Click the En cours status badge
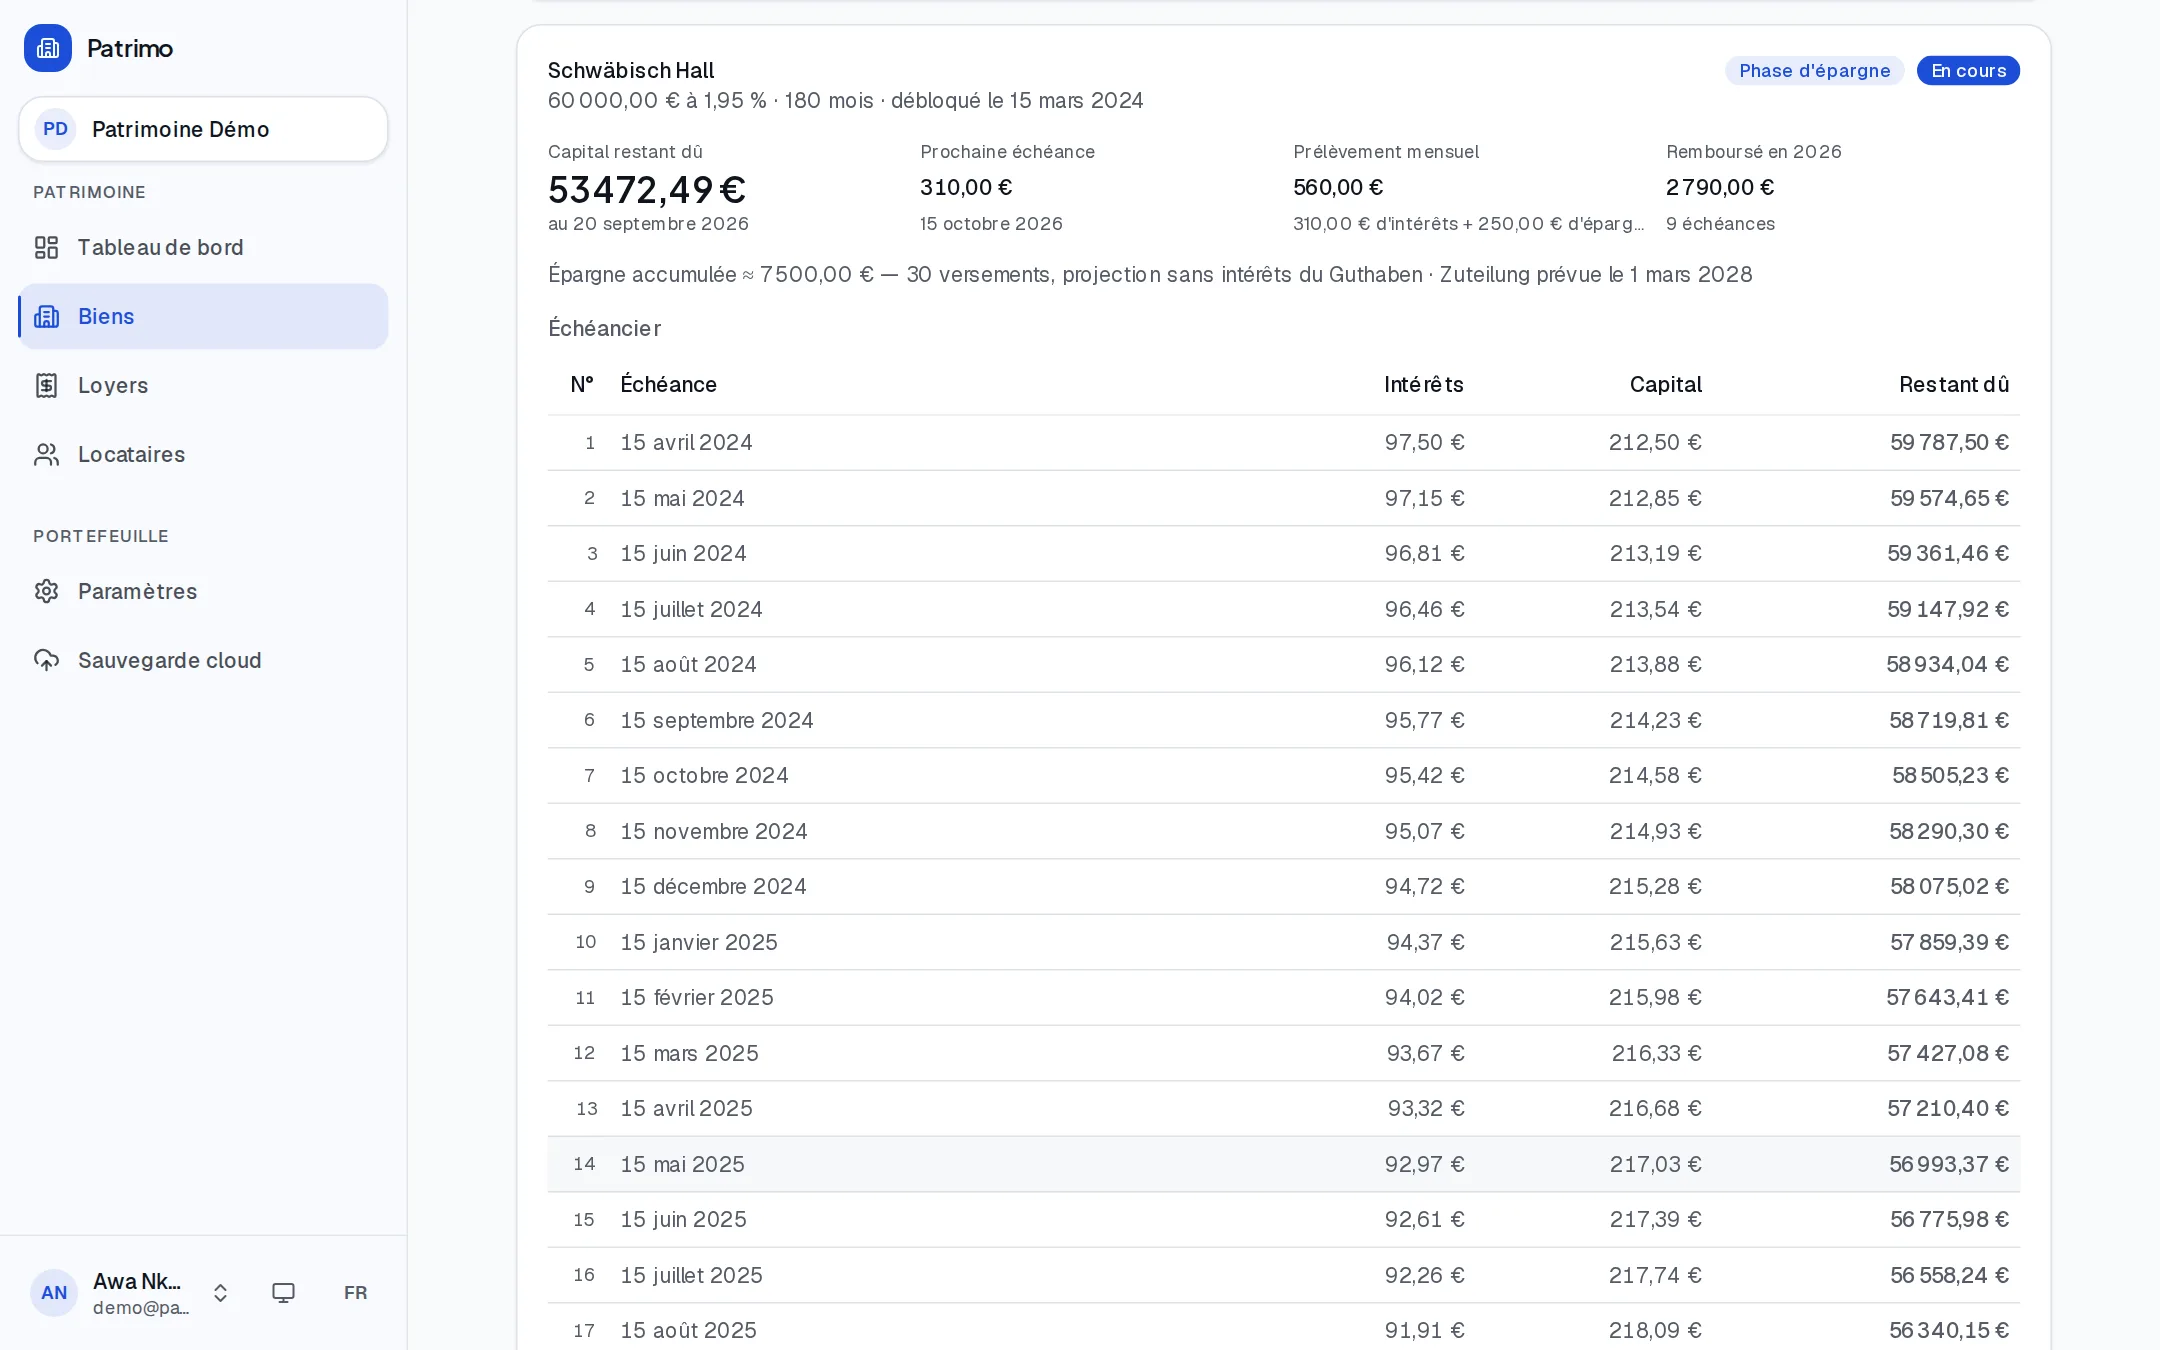2160x1350 pixels. pos(1968,71)
